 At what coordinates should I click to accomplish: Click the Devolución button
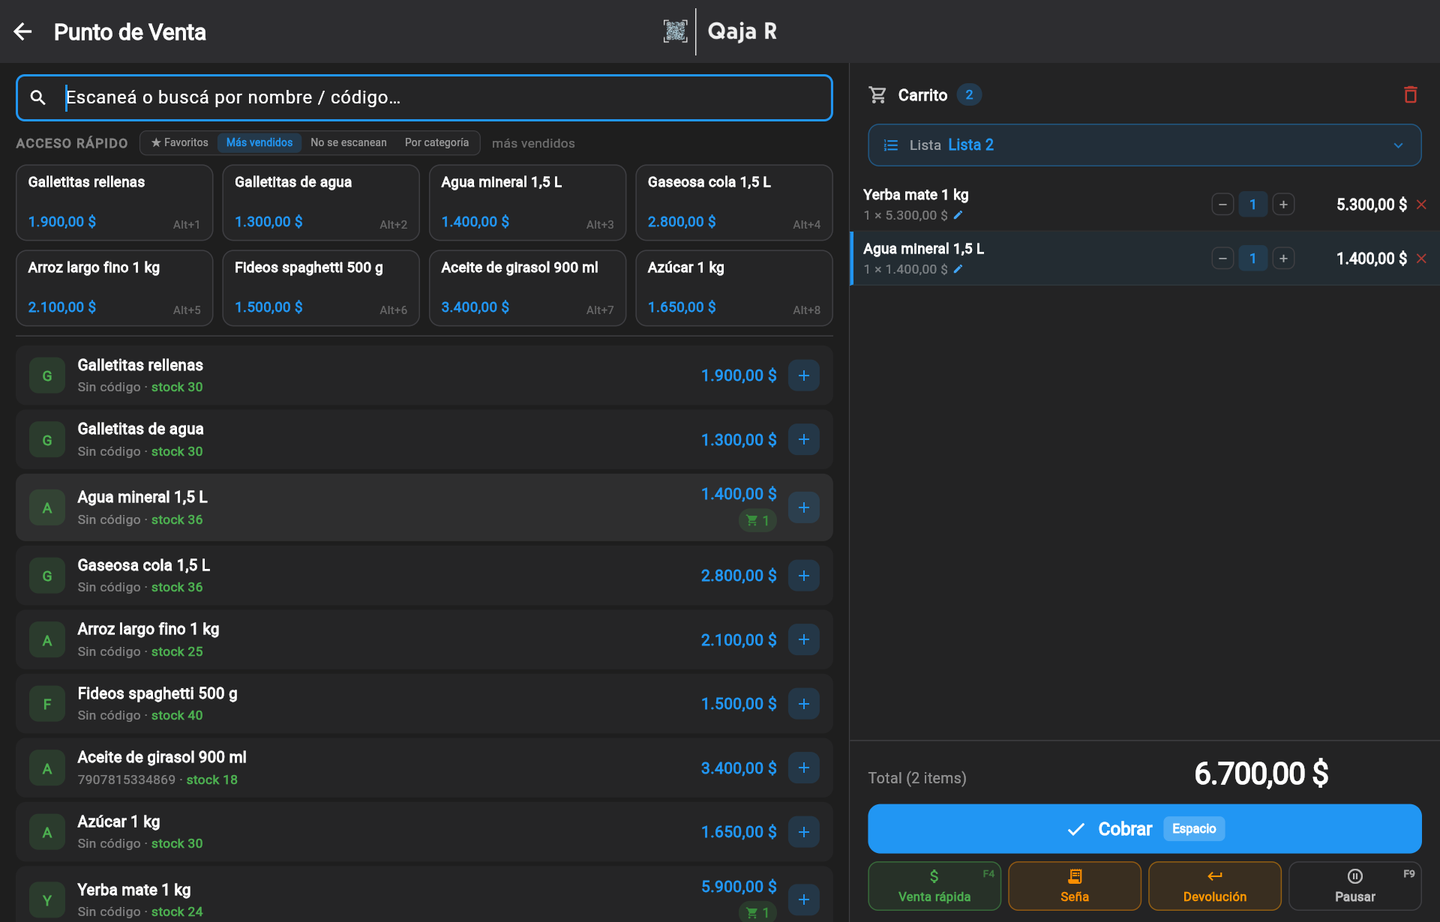pyautogui.click(x=1214, y=886)
